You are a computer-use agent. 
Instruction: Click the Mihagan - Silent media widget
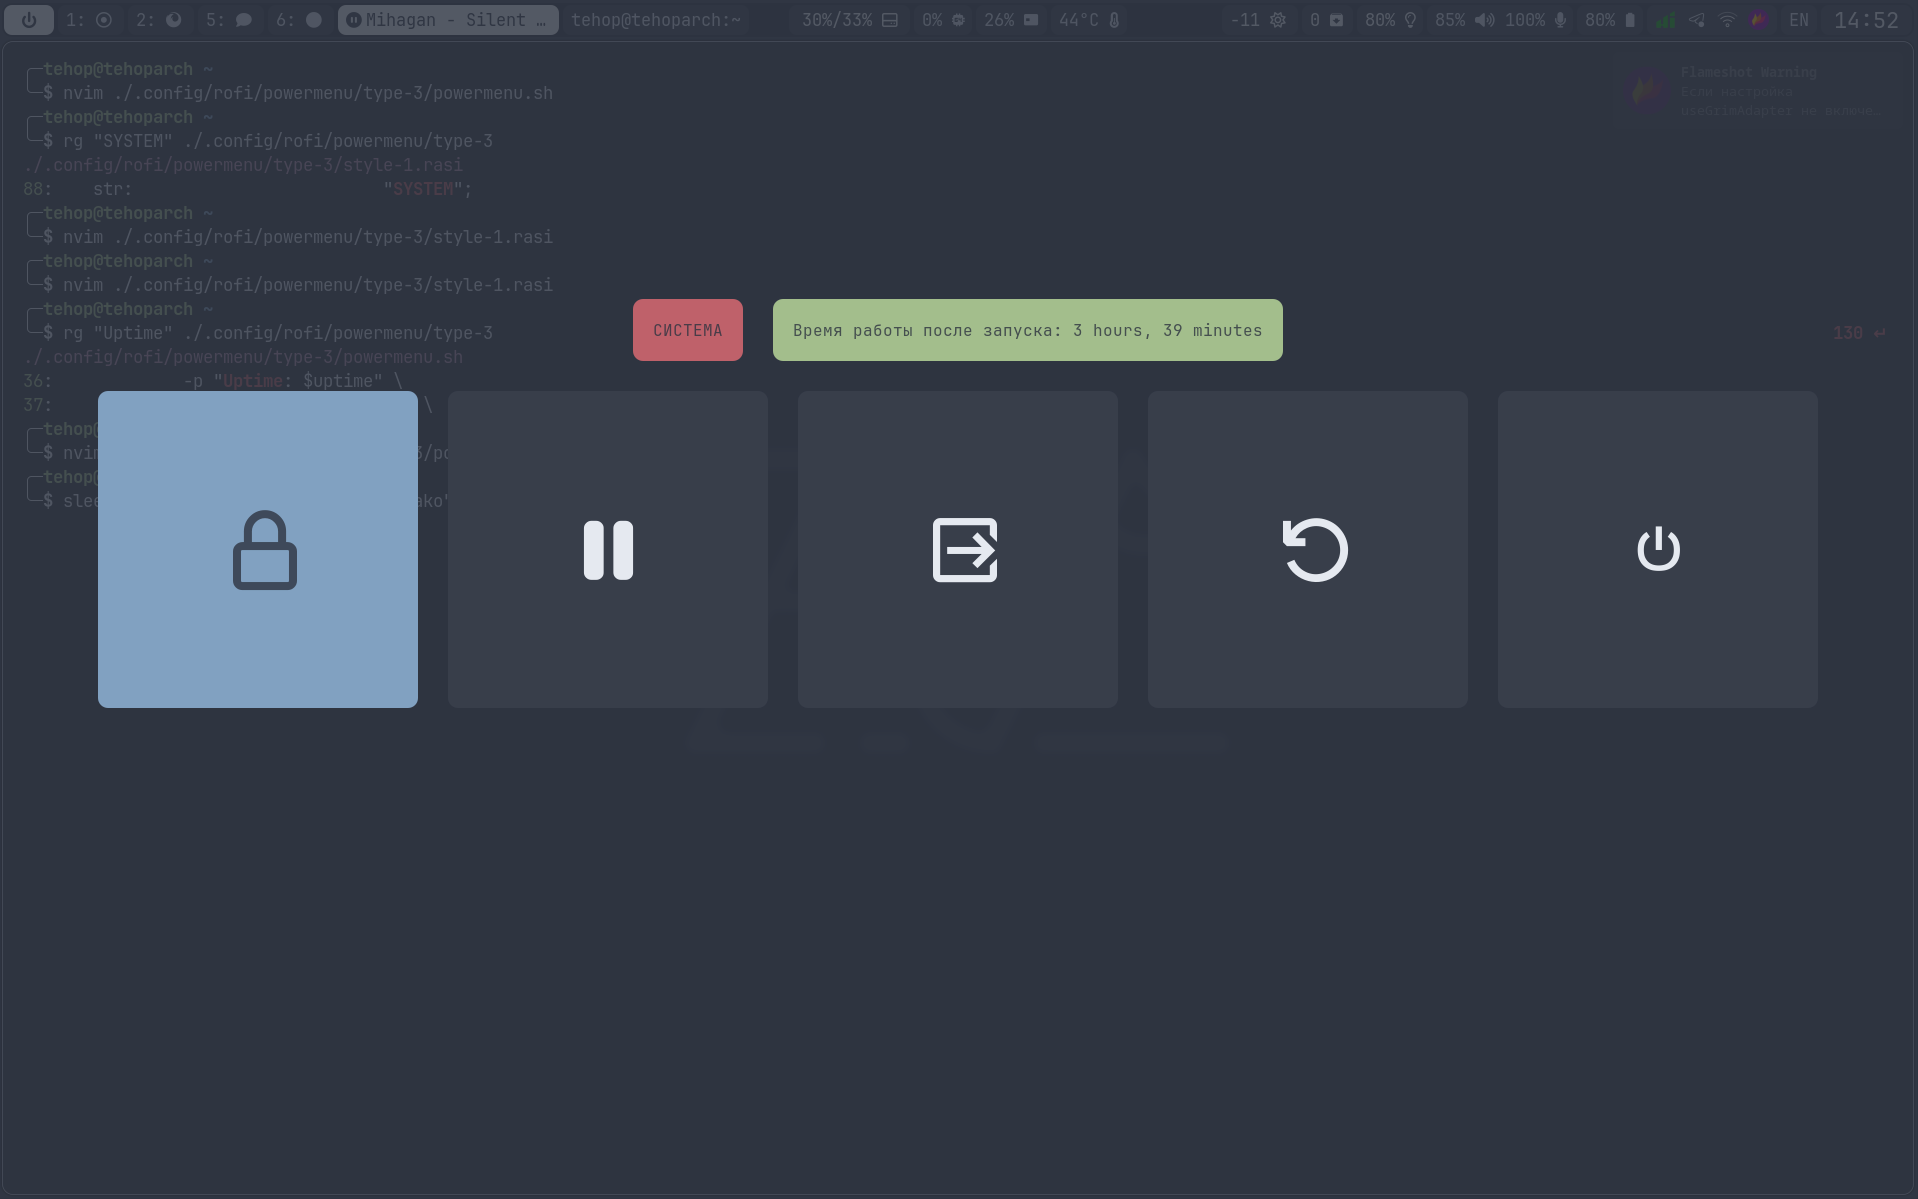tap(448, 20)
